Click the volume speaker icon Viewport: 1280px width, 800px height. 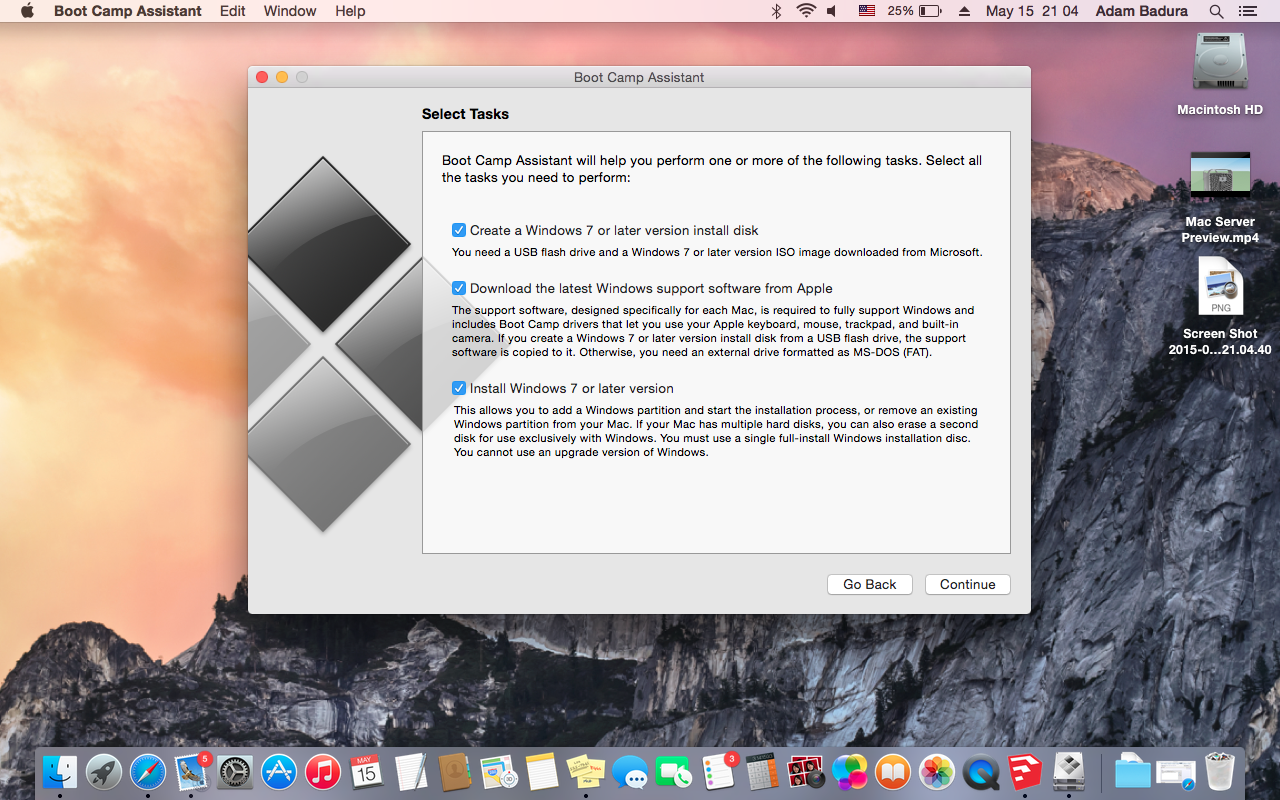click(x=832, y=11)
